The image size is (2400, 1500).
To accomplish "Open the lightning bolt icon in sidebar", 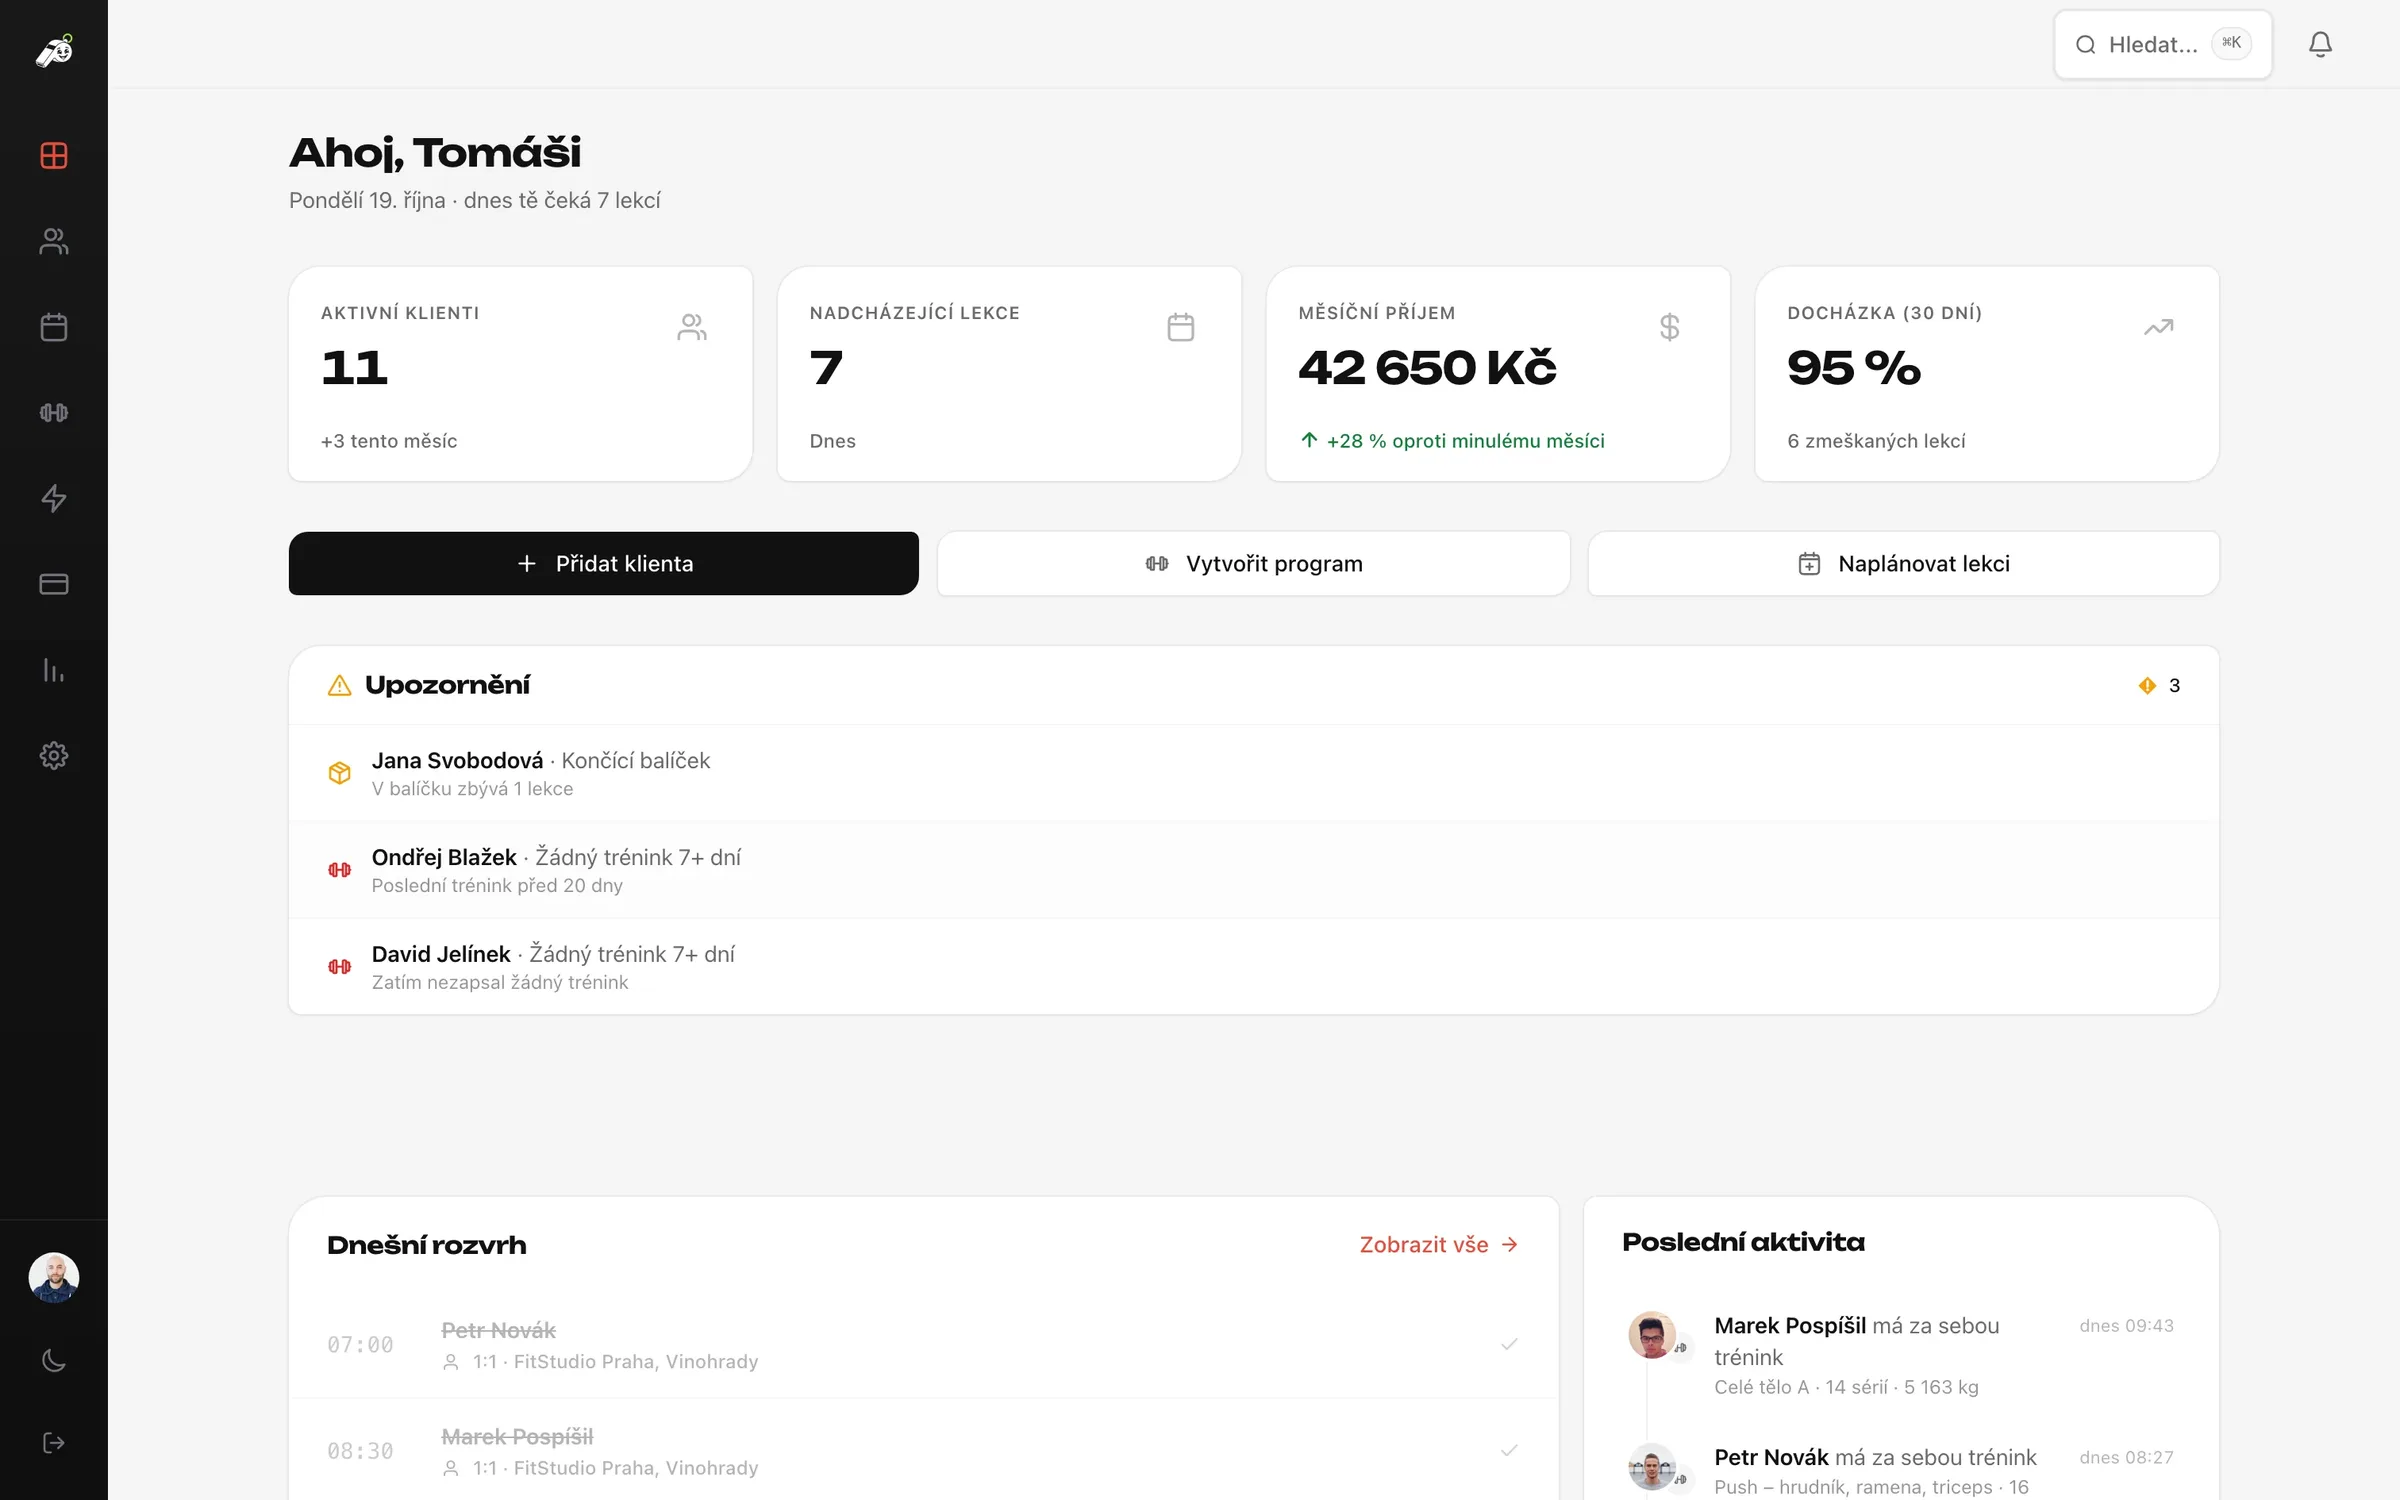I will 54,498.
